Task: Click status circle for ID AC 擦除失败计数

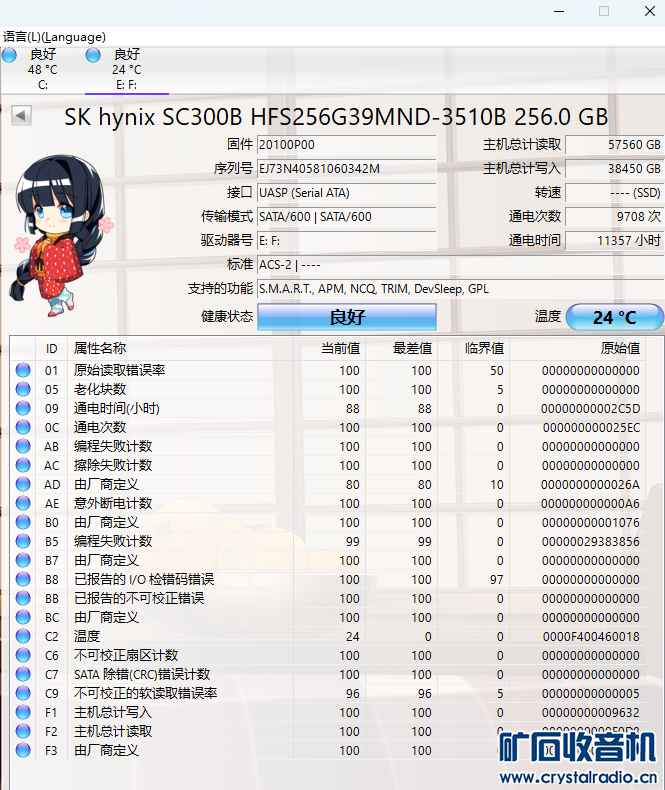Action: pyautogui.click(x=23, y=465)
